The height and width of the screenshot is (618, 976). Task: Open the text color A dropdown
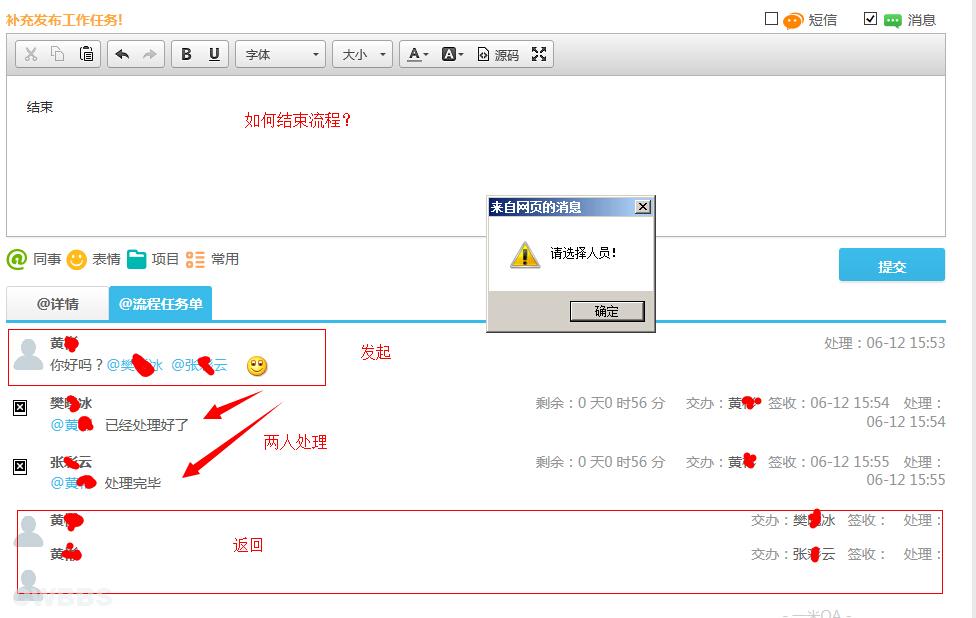point(418,54)
